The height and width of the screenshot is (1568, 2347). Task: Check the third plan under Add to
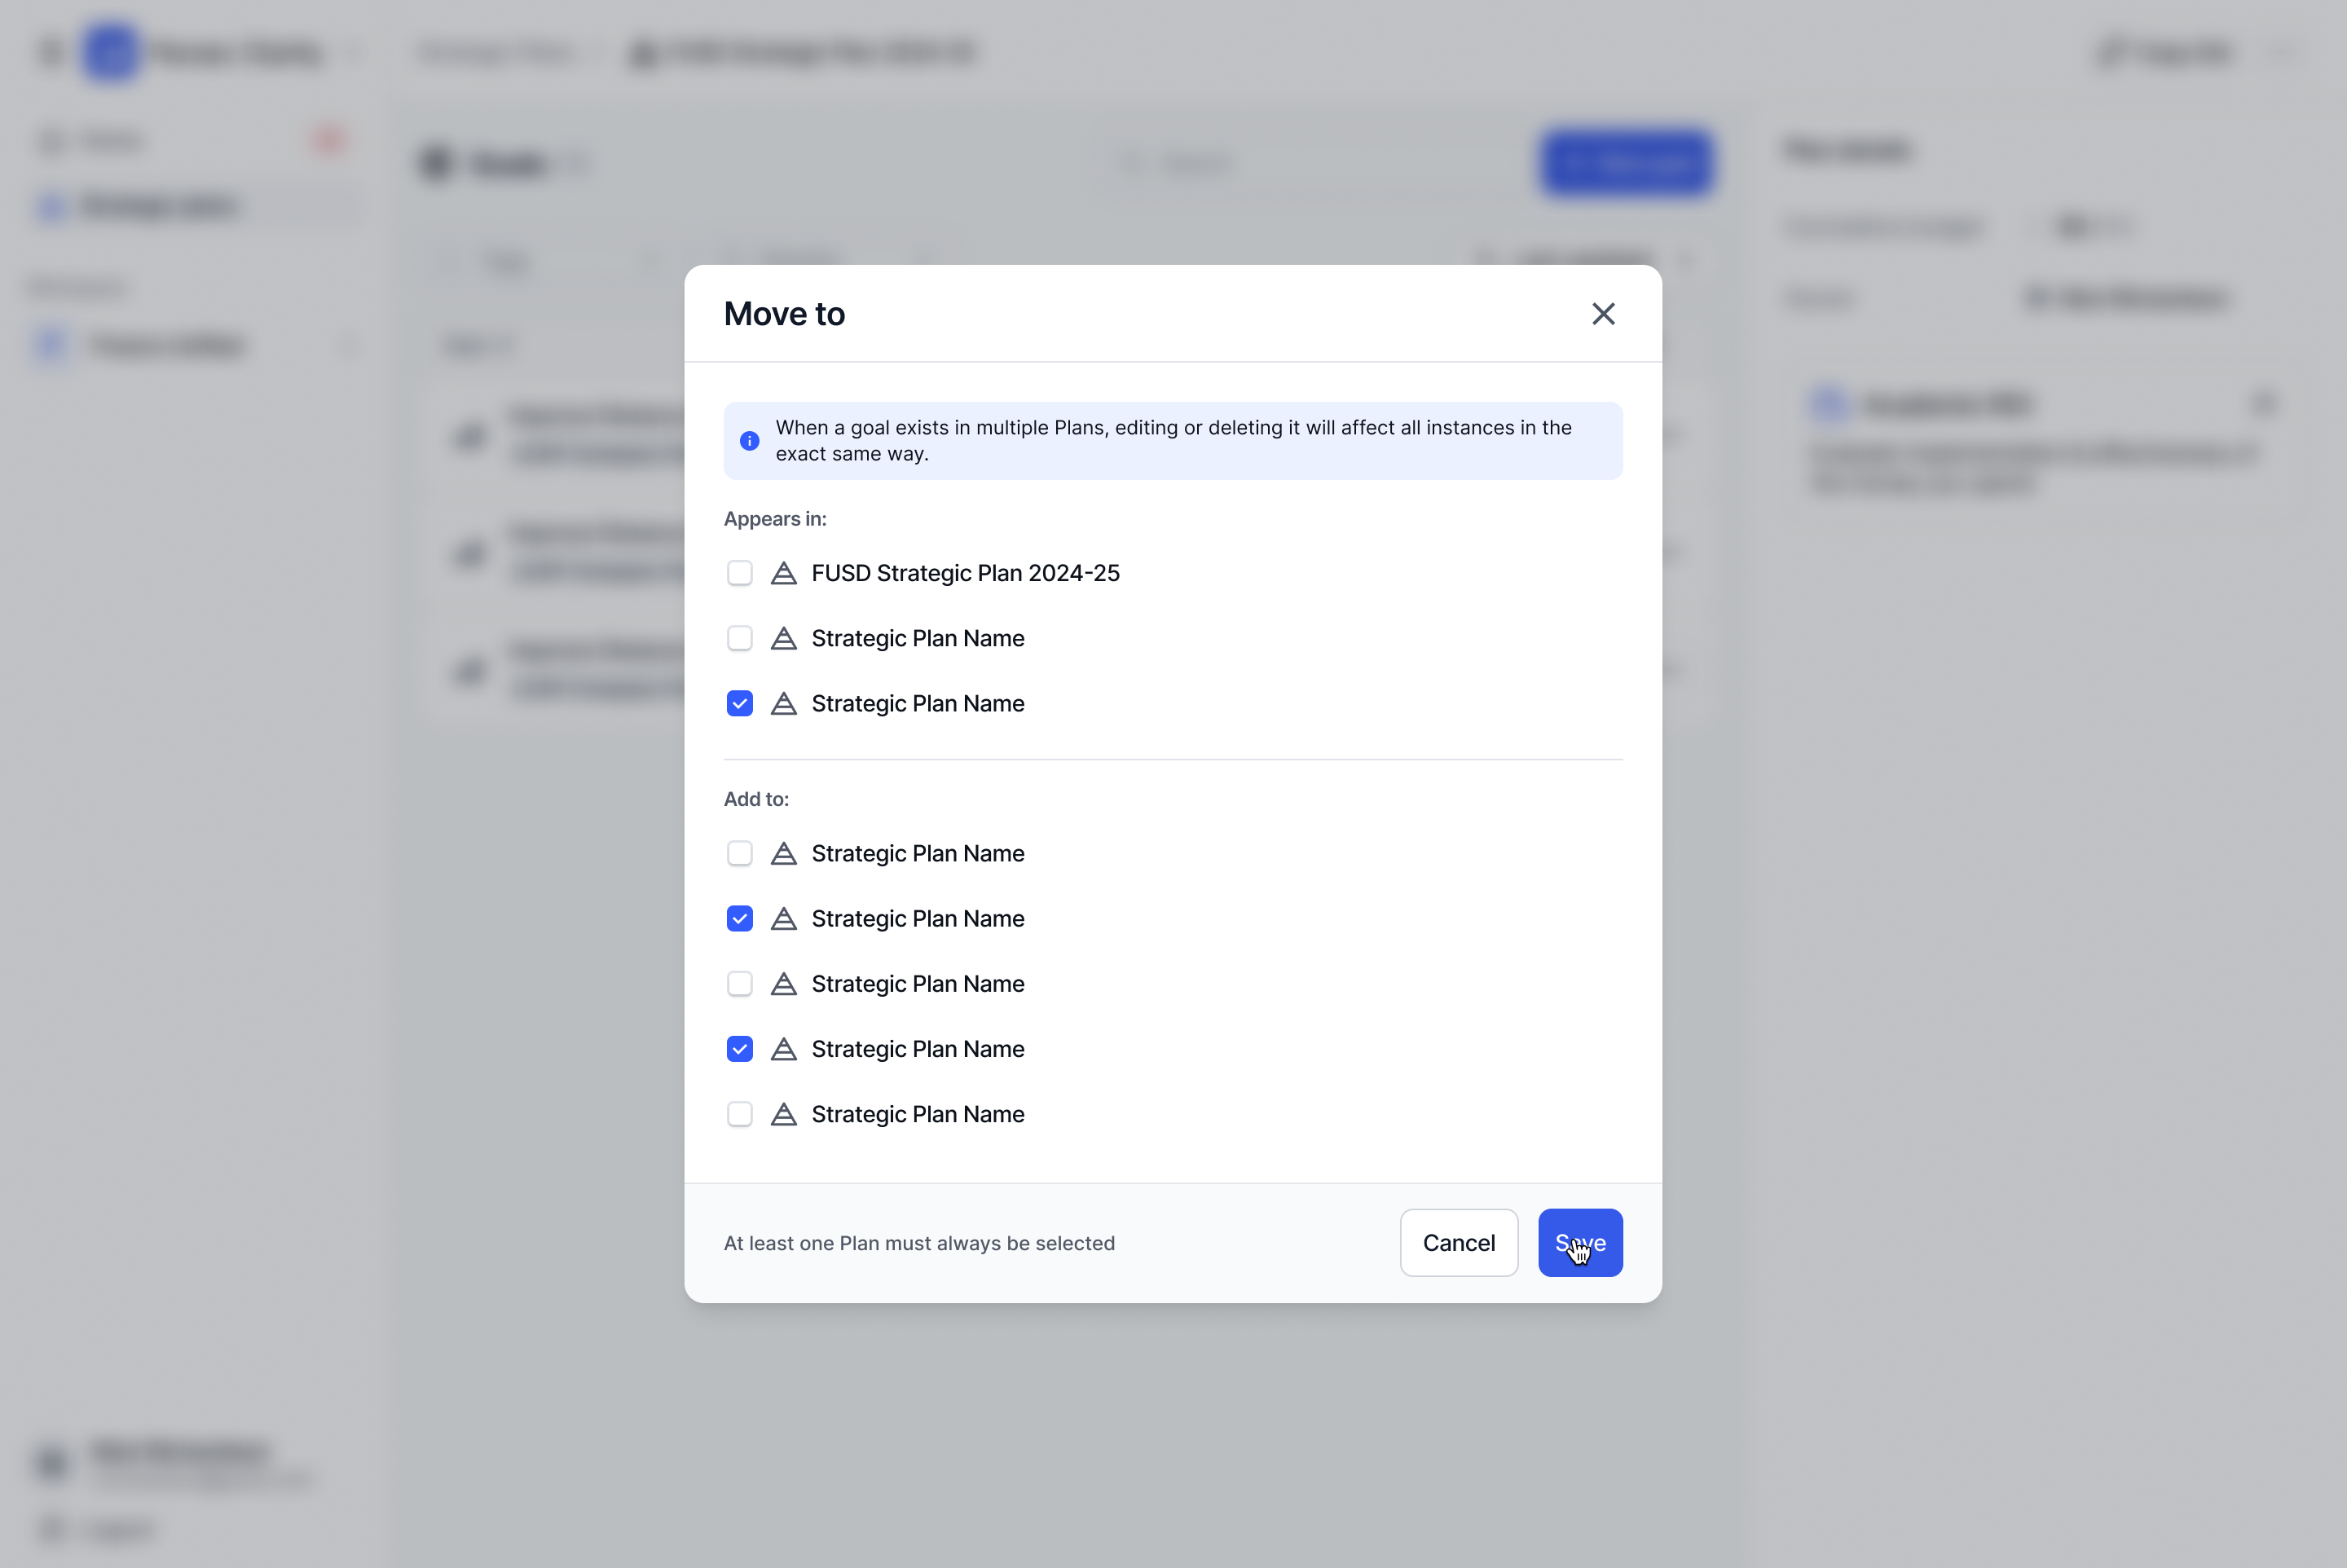[740, 984]
